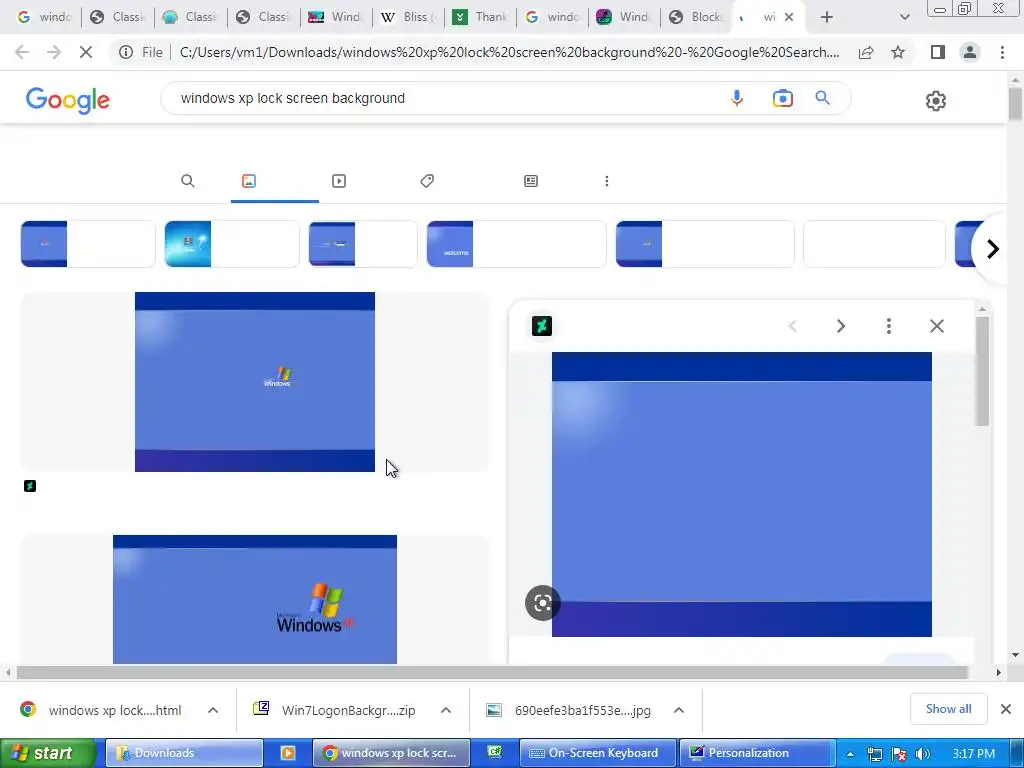Click the magnifier search button
The image size is (1024, 768).
(x=822, y=98)
